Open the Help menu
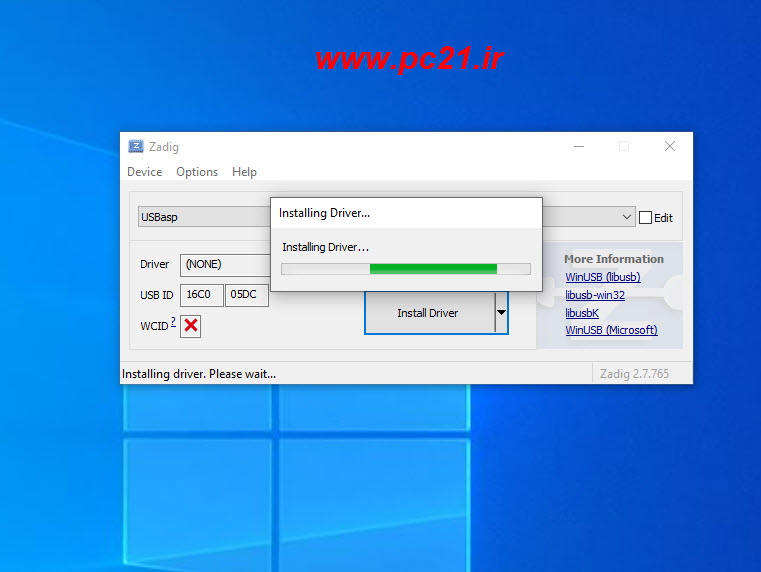 pos(244,172)
